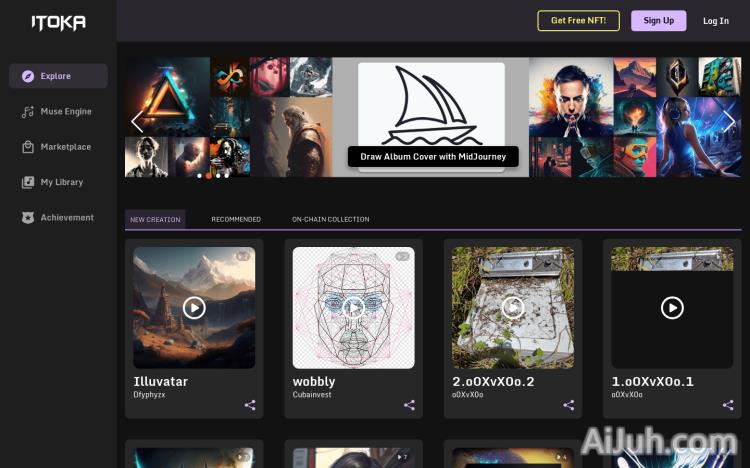The image size is (750, 468).
Task: Open the Draw Album Cover with MidJourney banner
Action: coord(433,156)
